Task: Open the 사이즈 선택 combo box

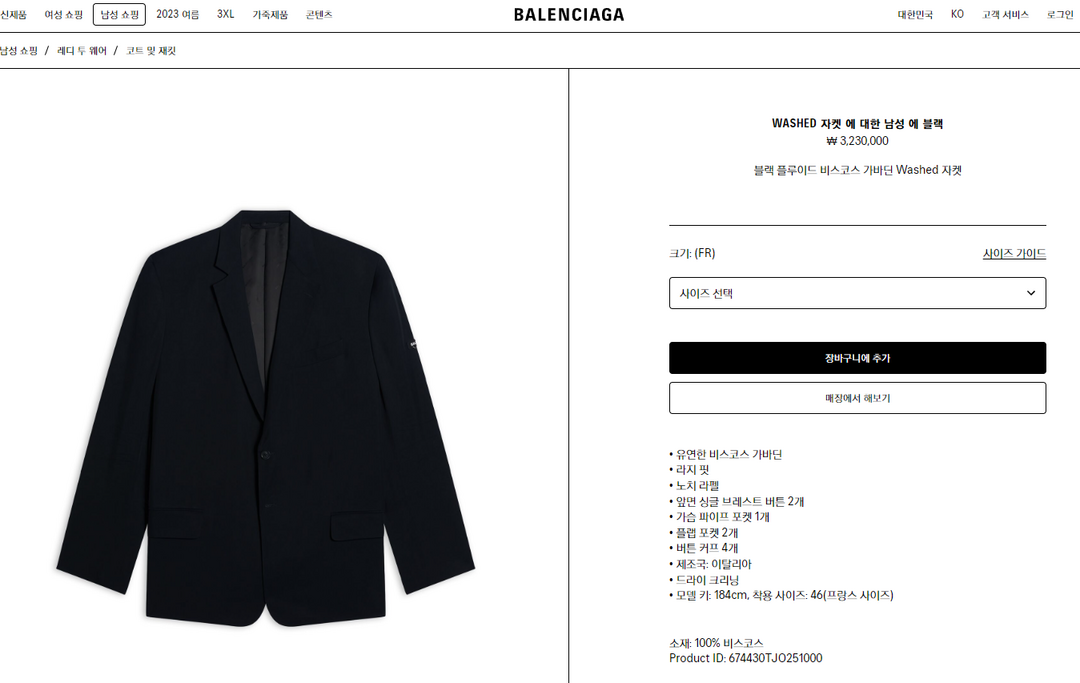Action: point(858,293)
